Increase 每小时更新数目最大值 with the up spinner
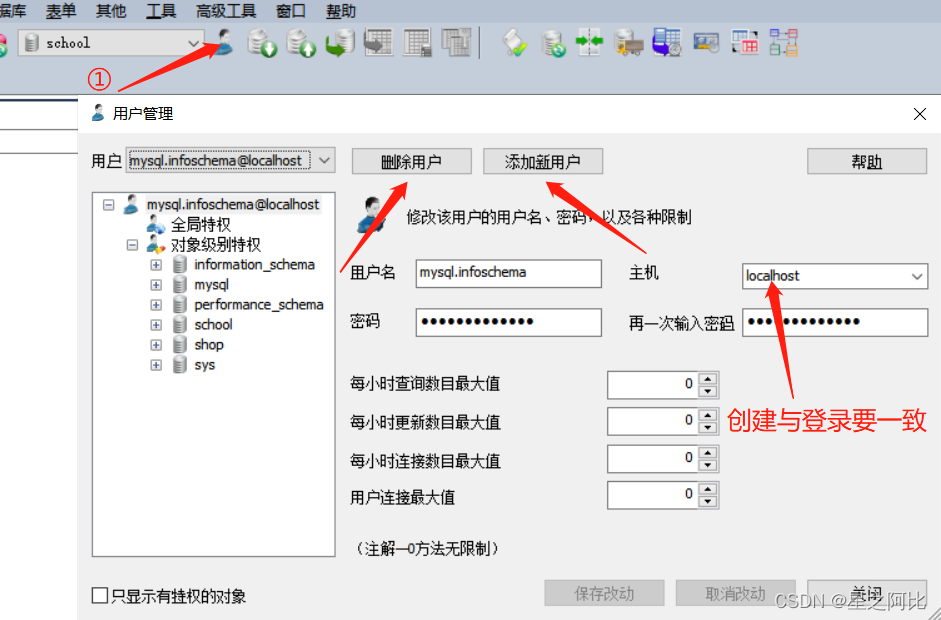 pyautogui.click(x=708, y=415)
